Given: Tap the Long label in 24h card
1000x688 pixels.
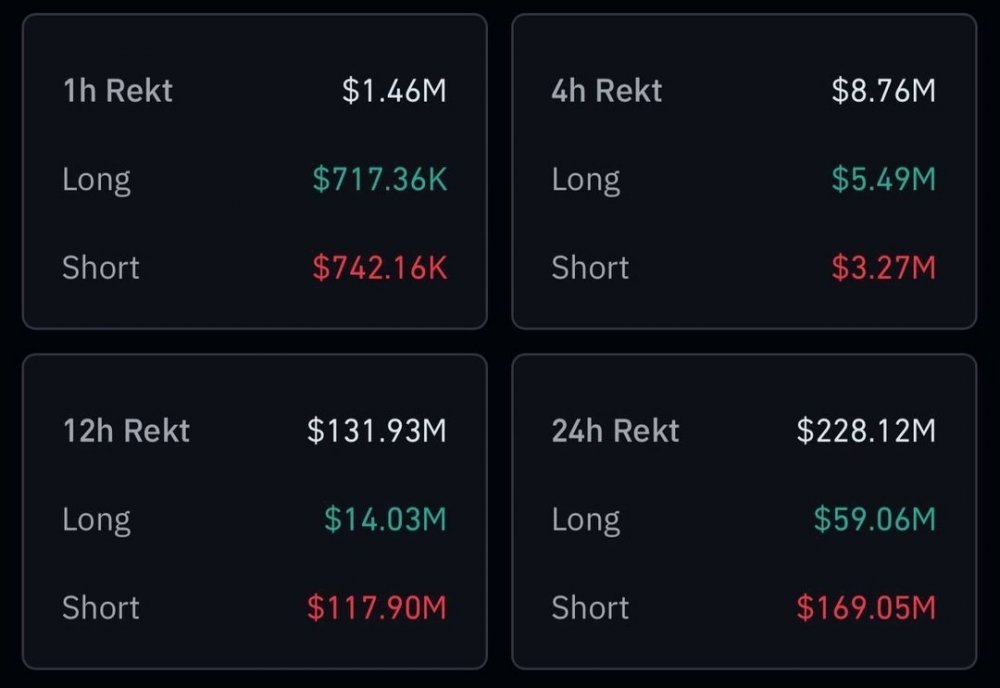Looking at the screenshot, I should pyautogui.click(x=586, y=520).
